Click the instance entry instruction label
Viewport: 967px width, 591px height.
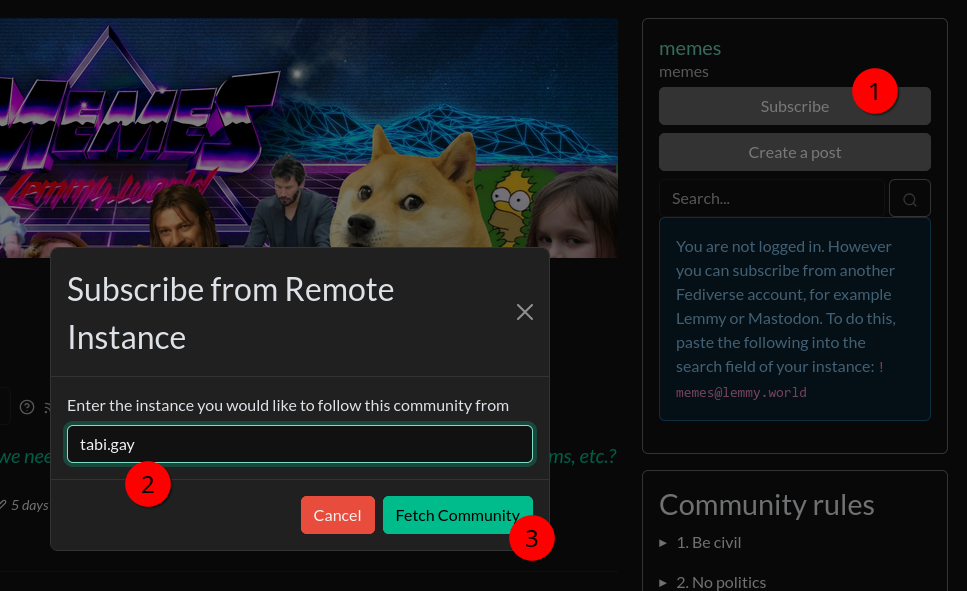tap(288, 405)
